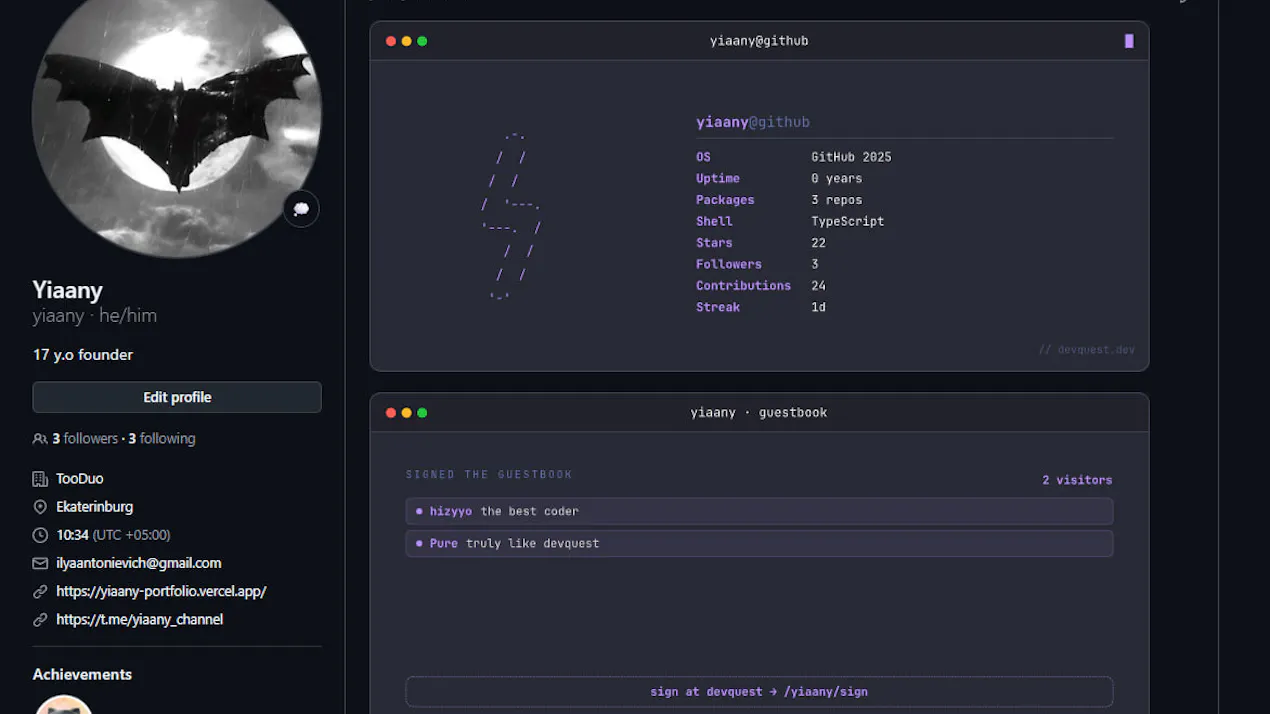This screenshot has width=1270, height=714.
Task: Click the Edit profile button
Action: point(177,397)
